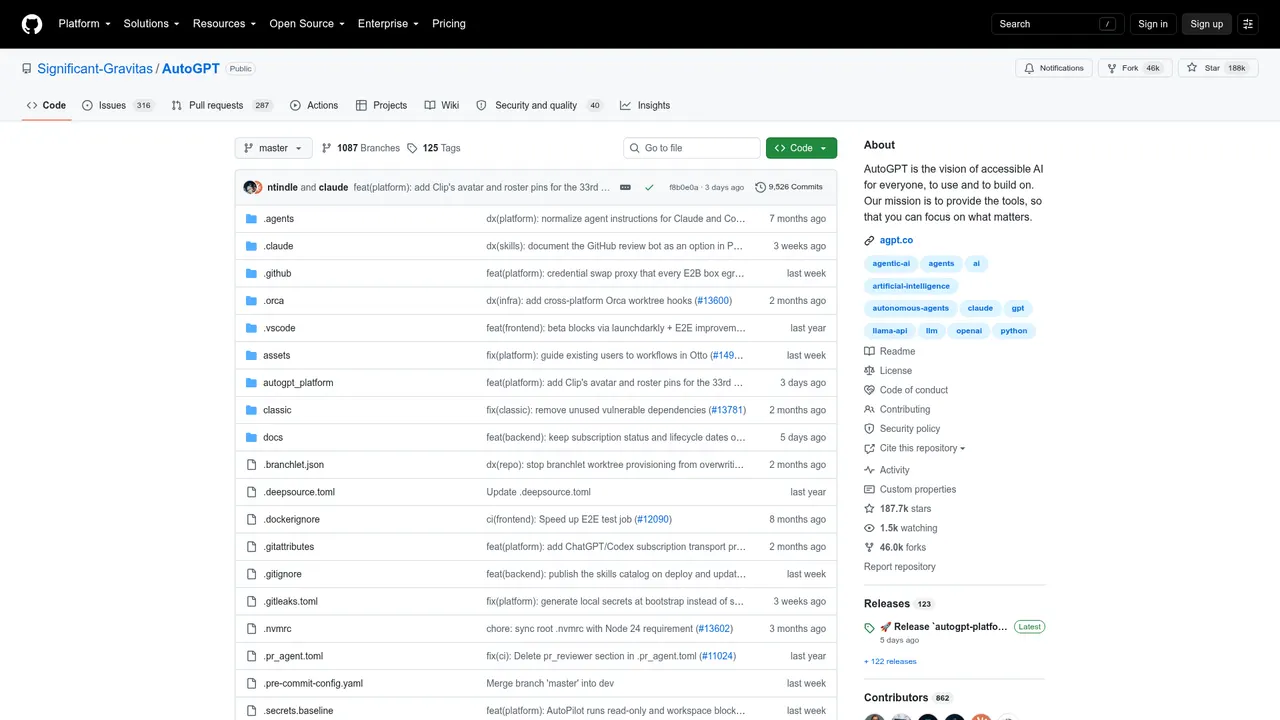Open the Activity pulse icon
The width and height of the screenshot is (1280, 720).
tap(870, 470)
